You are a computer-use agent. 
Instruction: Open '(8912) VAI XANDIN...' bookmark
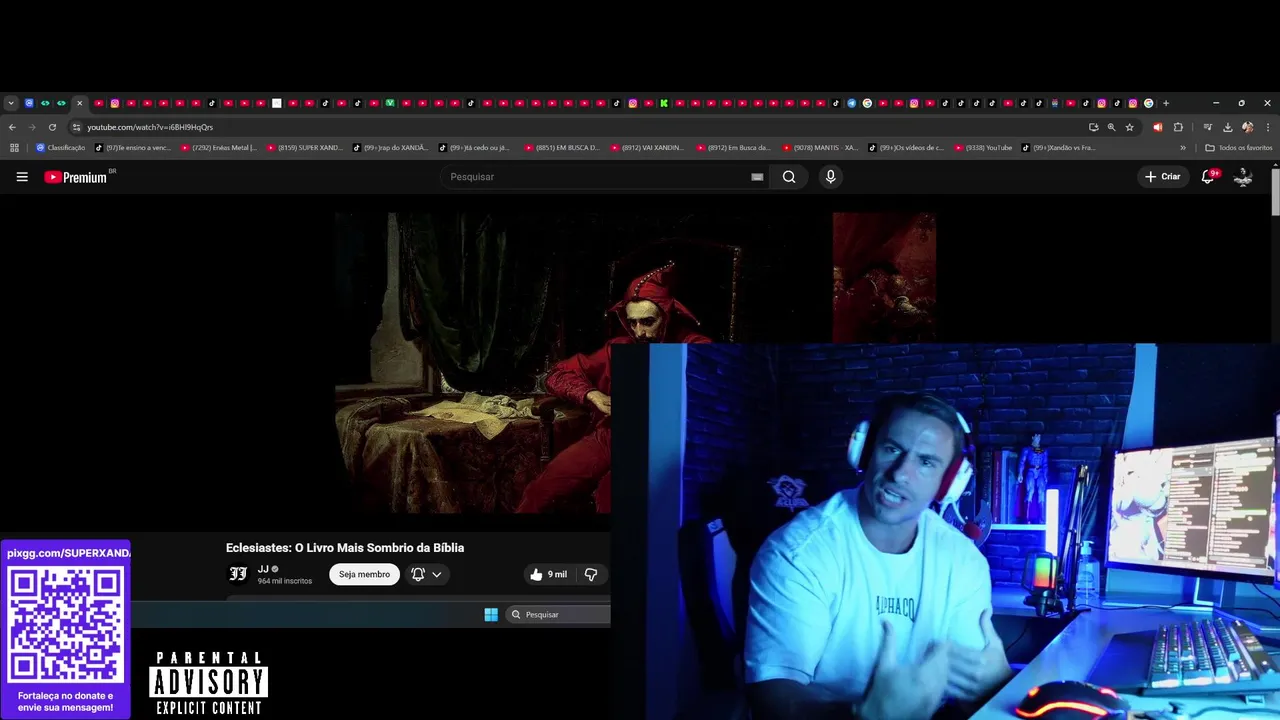point(649,148)
